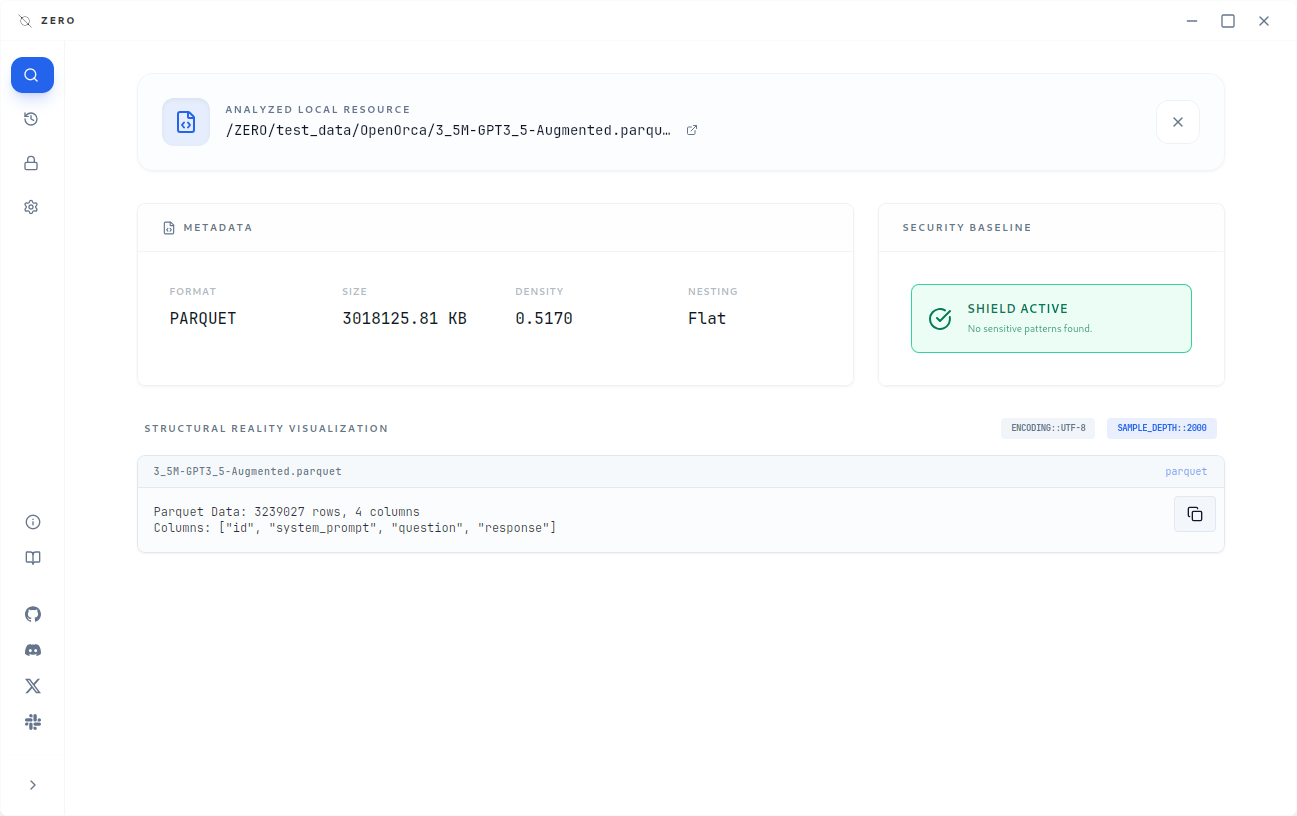
Task: Click the PARQUET format value
Action: (203, 319)
